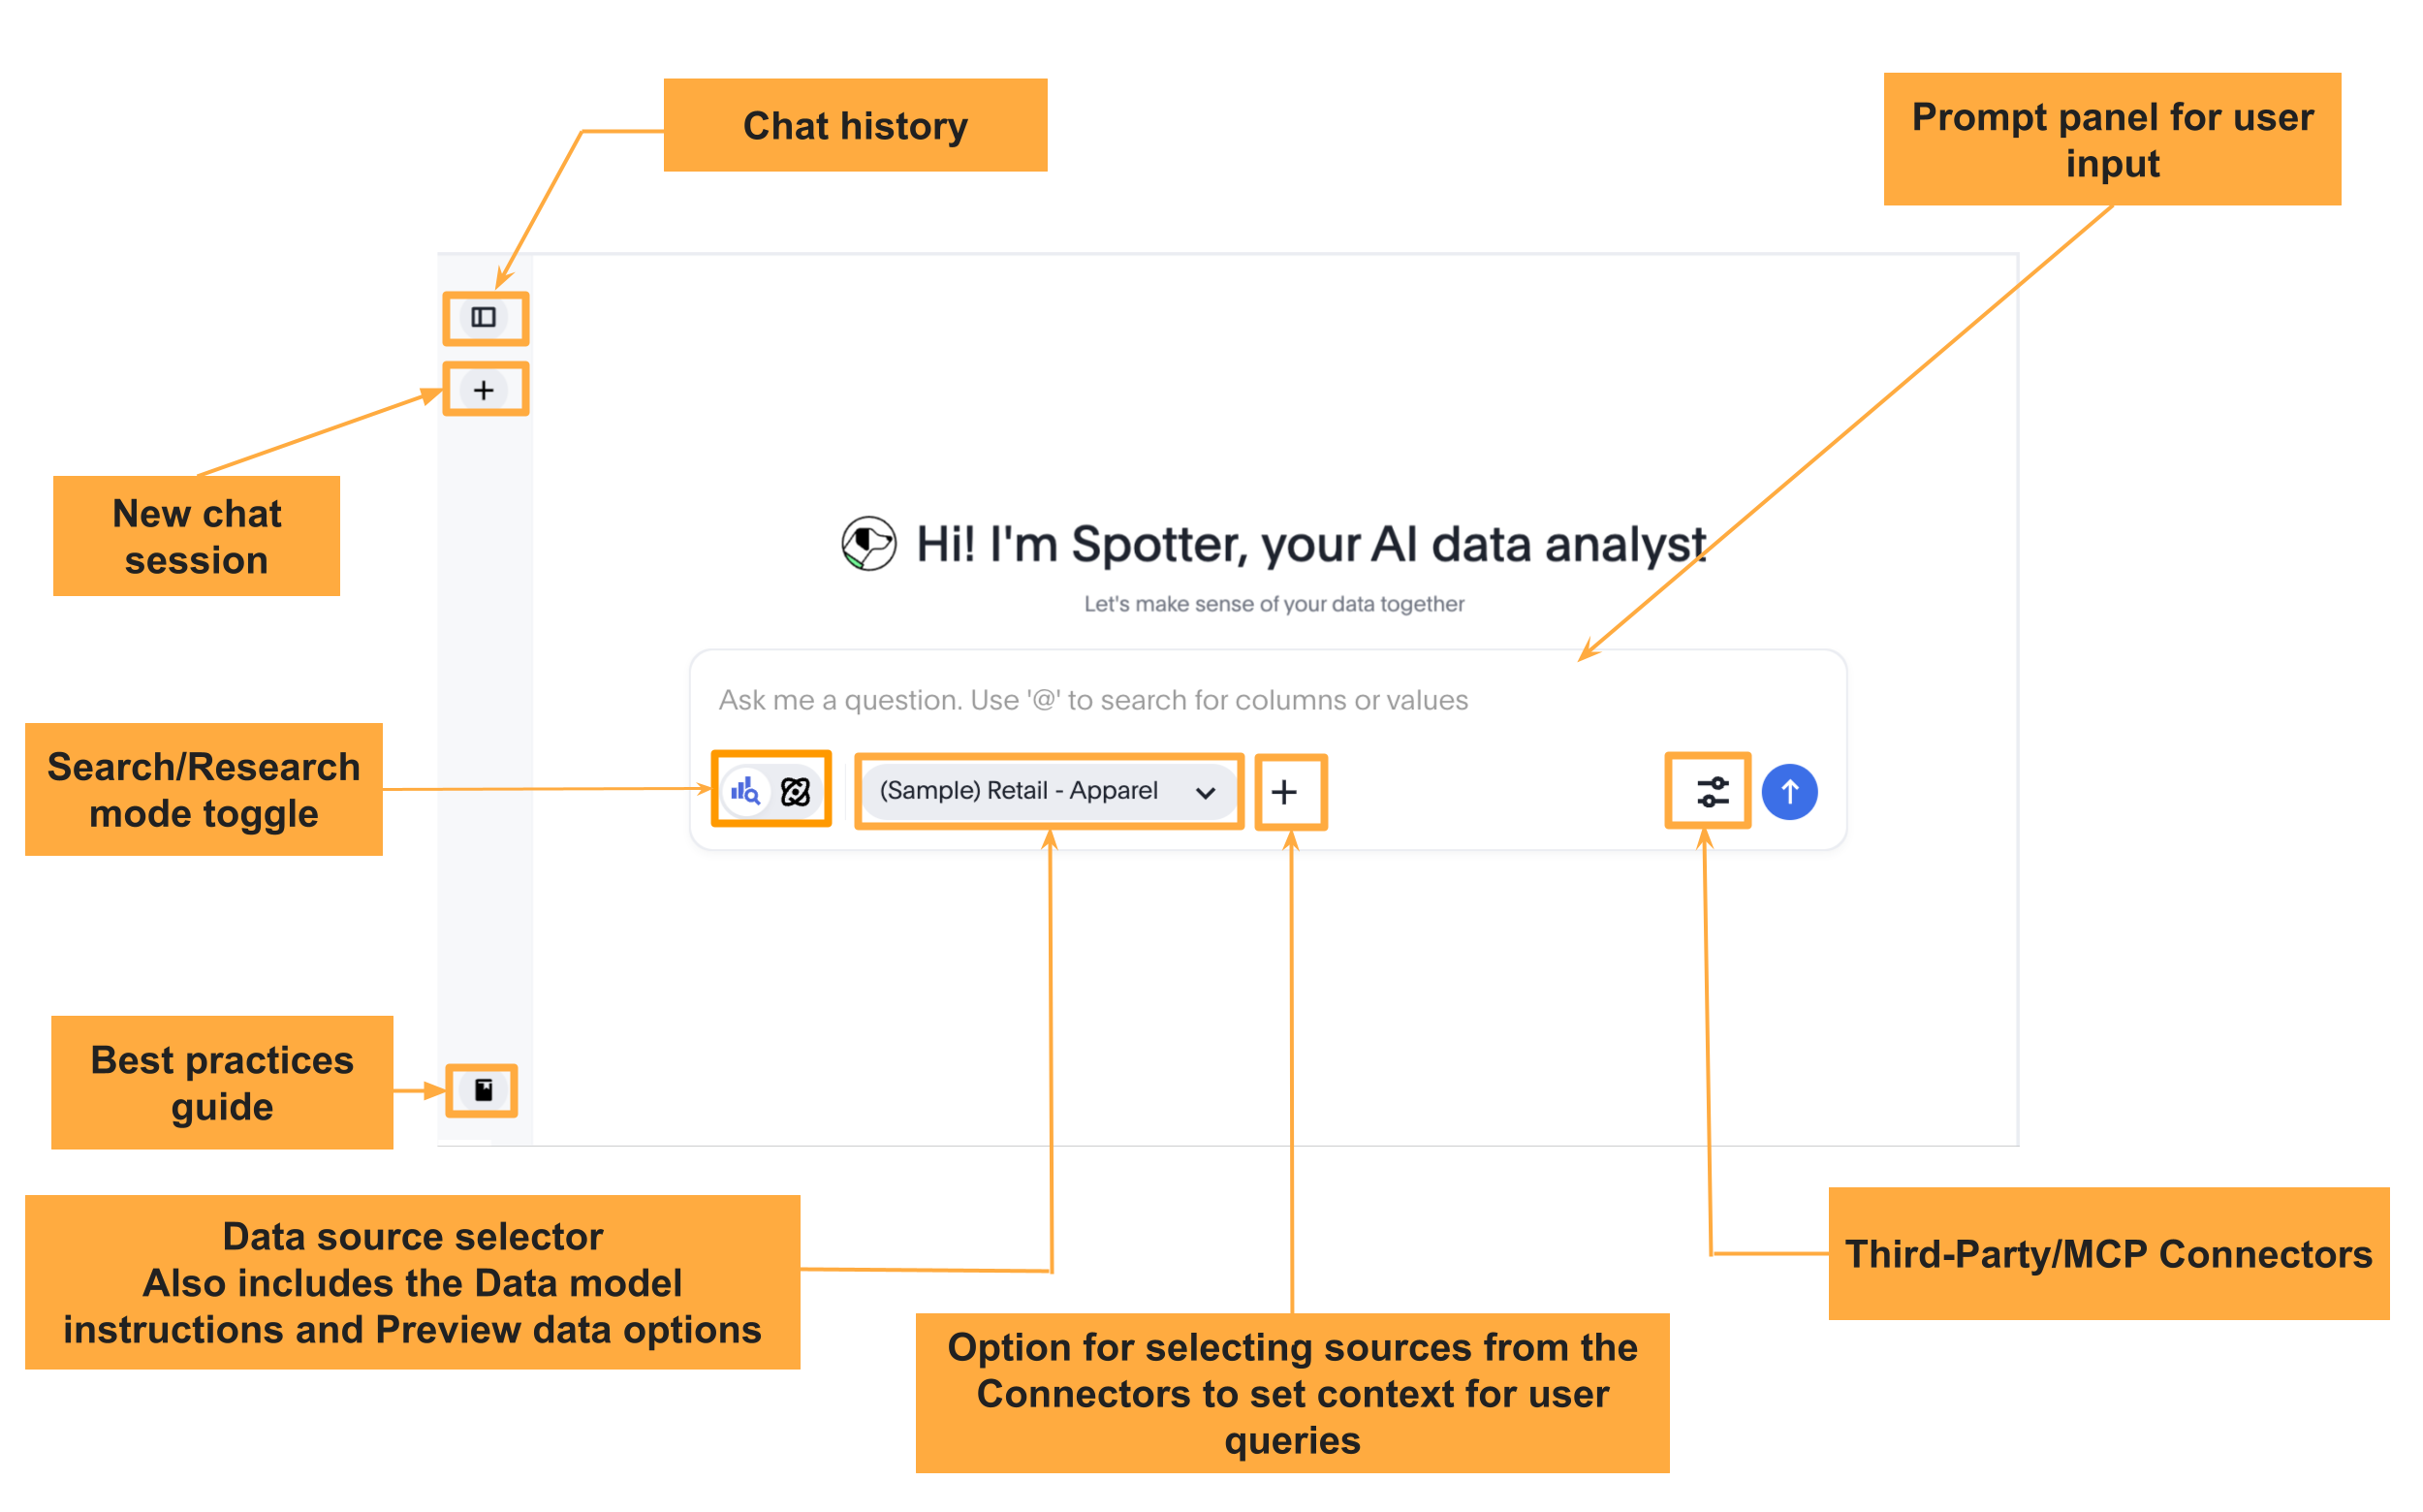Click 'Let's make sense of your data together' subtitle

[1274, 604]
